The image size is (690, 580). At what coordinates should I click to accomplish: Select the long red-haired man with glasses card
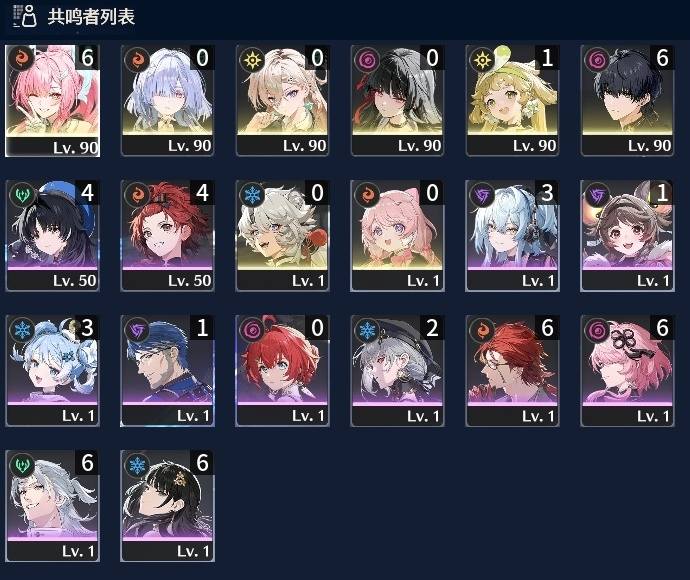pos(513,371)
